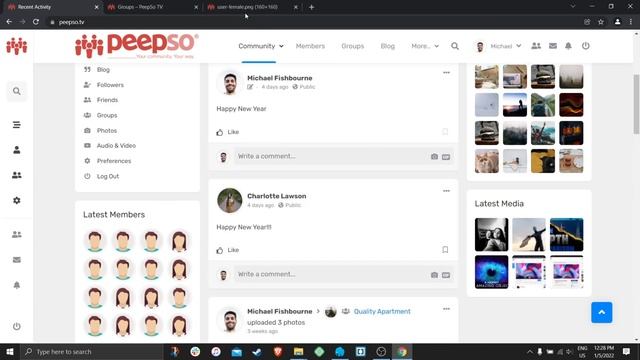The image size is (640, 360).
Task: Open File Explorer from taskbar
Action: (x=298, y=351)
